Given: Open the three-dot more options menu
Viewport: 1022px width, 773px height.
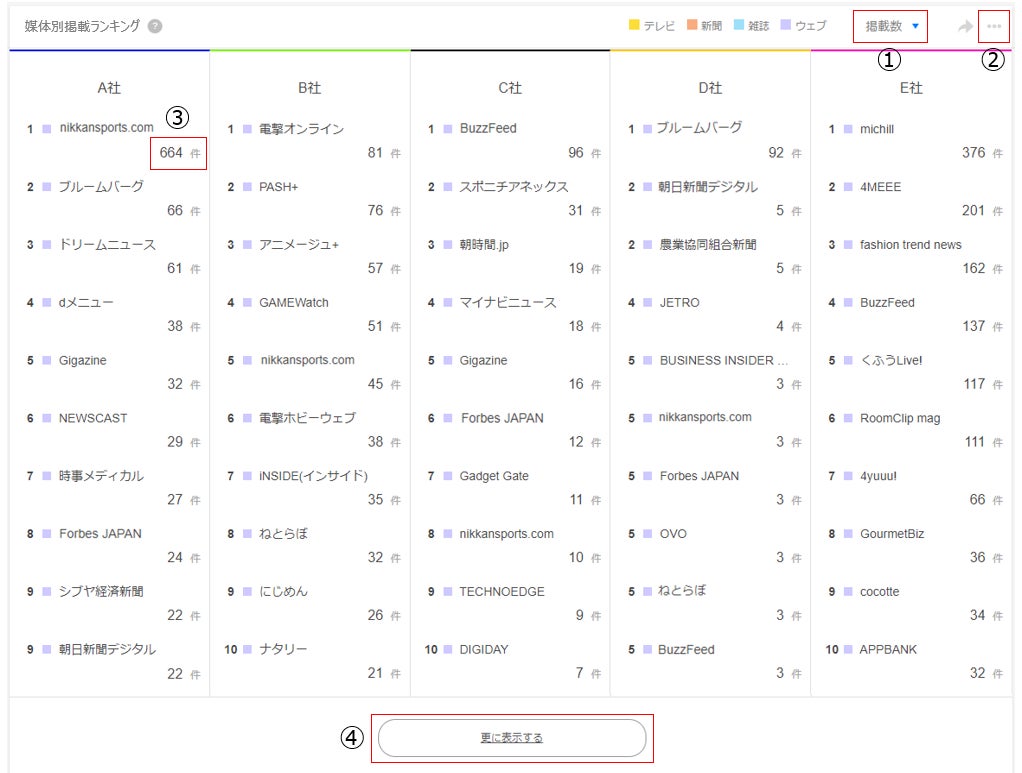Looking at the screenshot, I should click(994, 26).
